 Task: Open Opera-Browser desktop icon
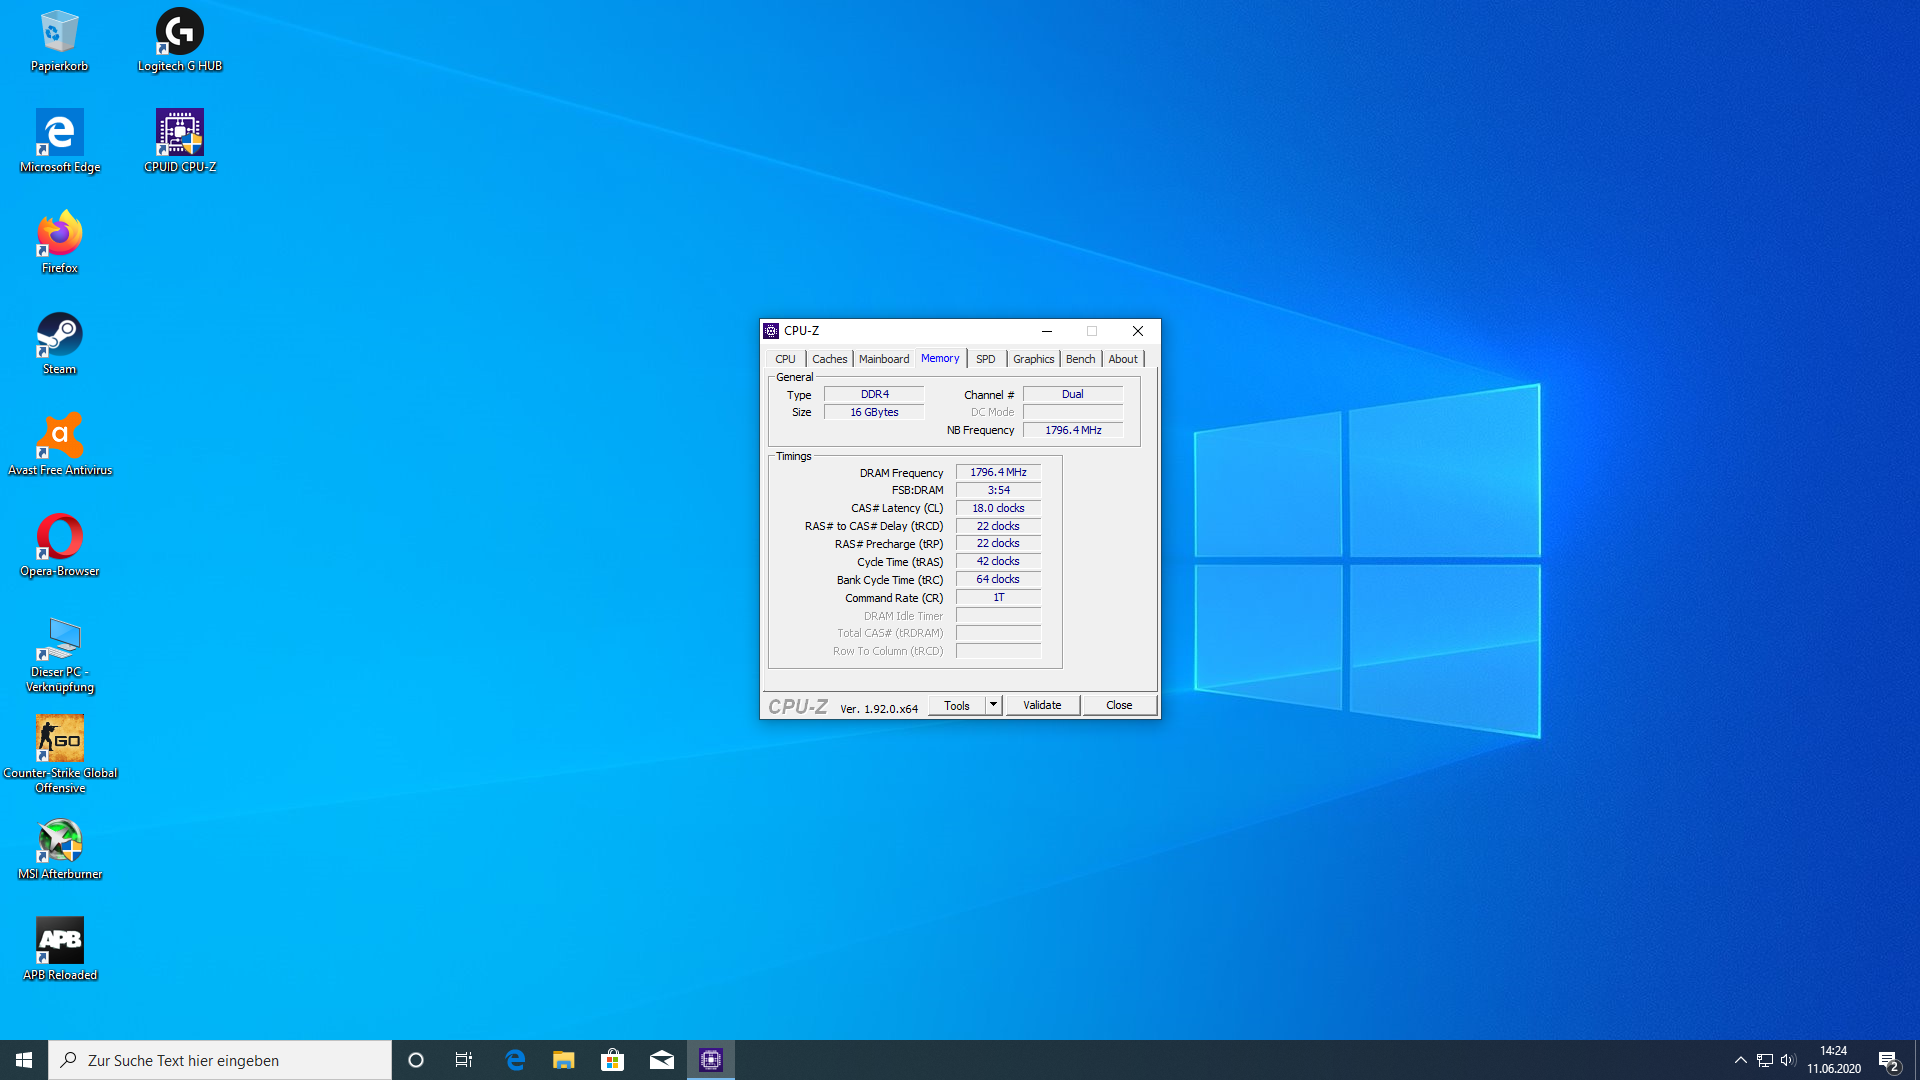tap(60, 537)
